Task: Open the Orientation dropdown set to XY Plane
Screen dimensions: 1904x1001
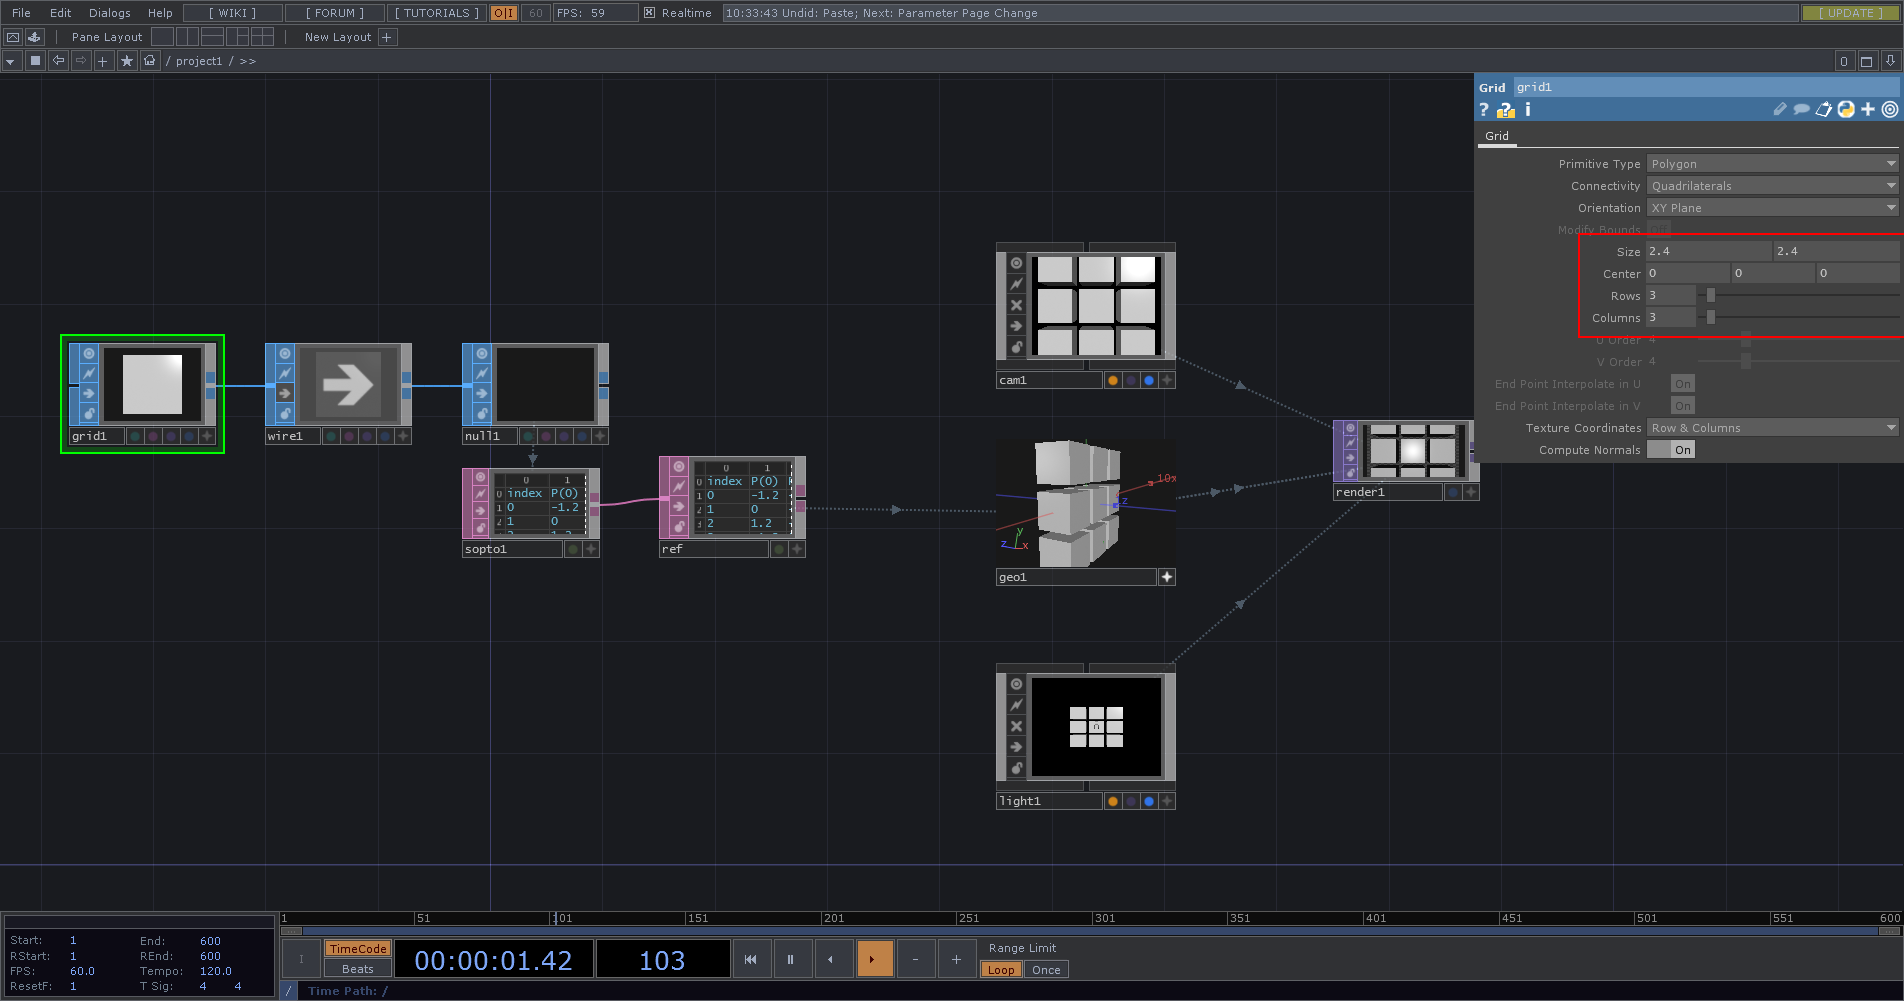Action: click(1770, 207)
